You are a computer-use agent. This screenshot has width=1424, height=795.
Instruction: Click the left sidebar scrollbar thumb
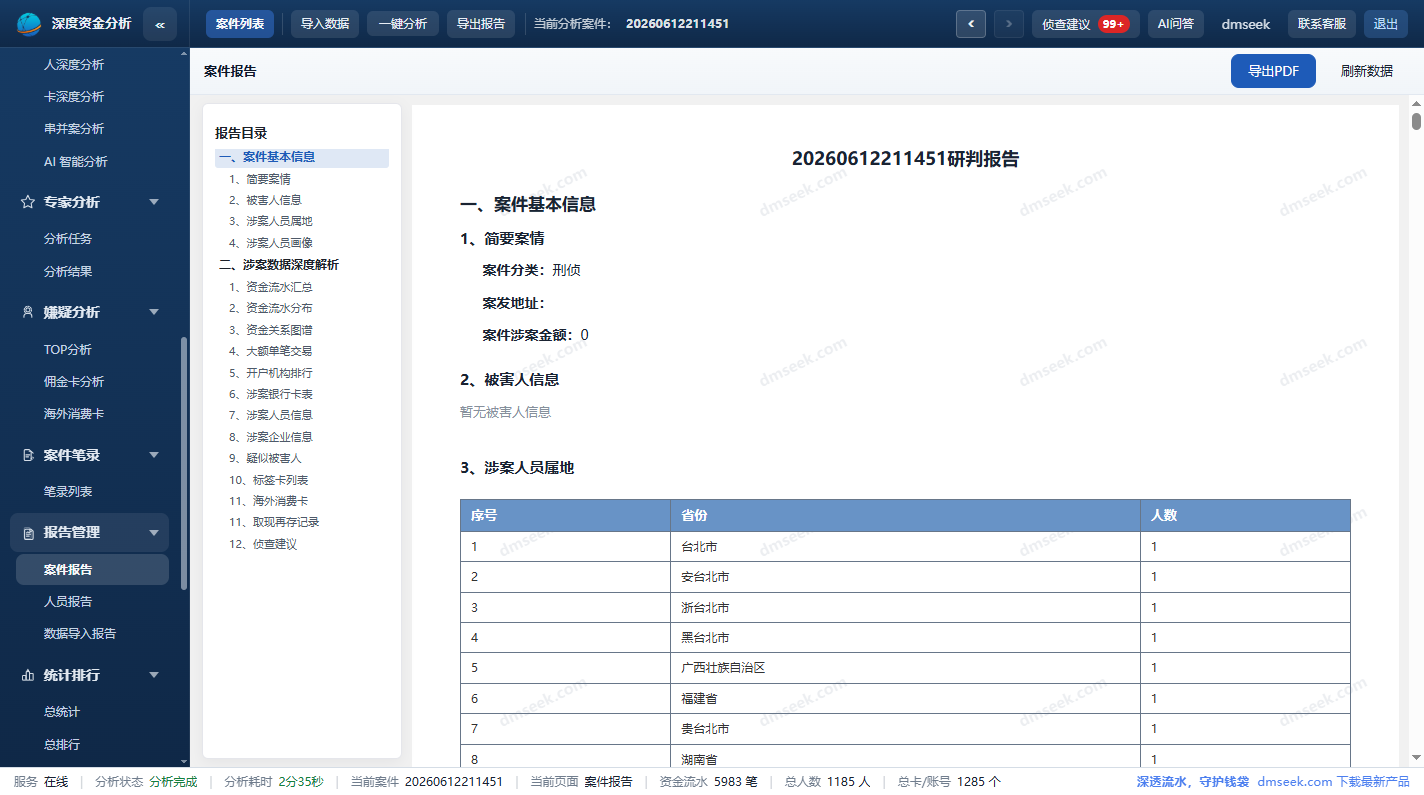(183, 464)
